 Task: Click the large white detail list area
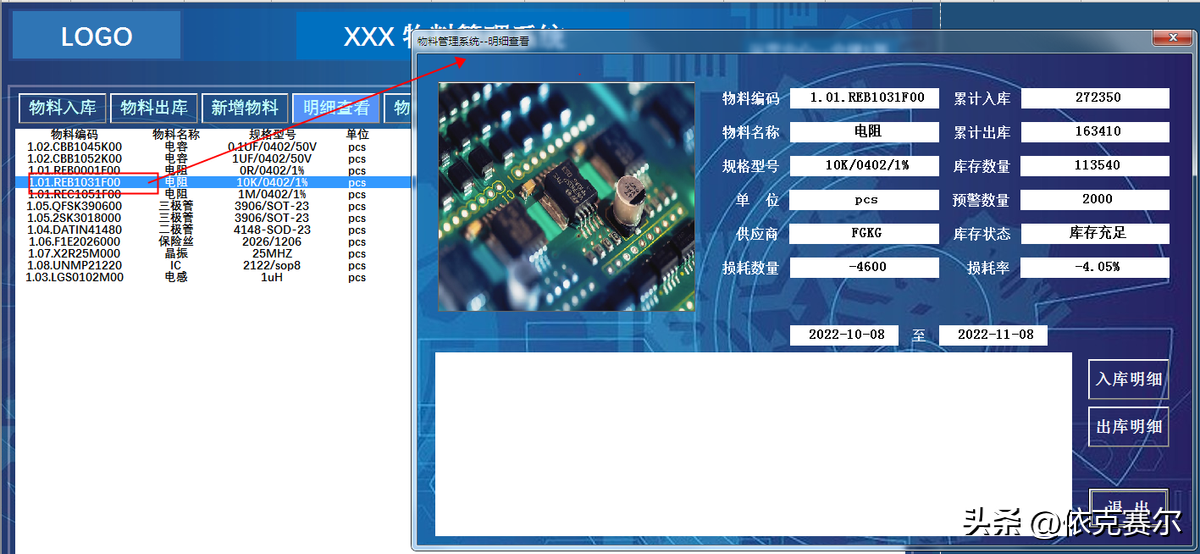pyautogui.click(x=753, y=443)
